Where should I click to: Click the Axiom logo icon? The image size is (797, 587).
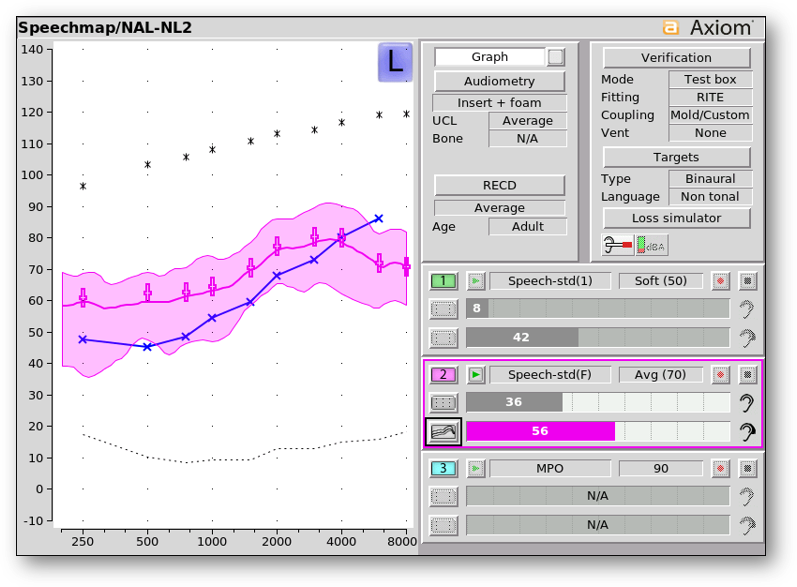click(x=670, y=27)
